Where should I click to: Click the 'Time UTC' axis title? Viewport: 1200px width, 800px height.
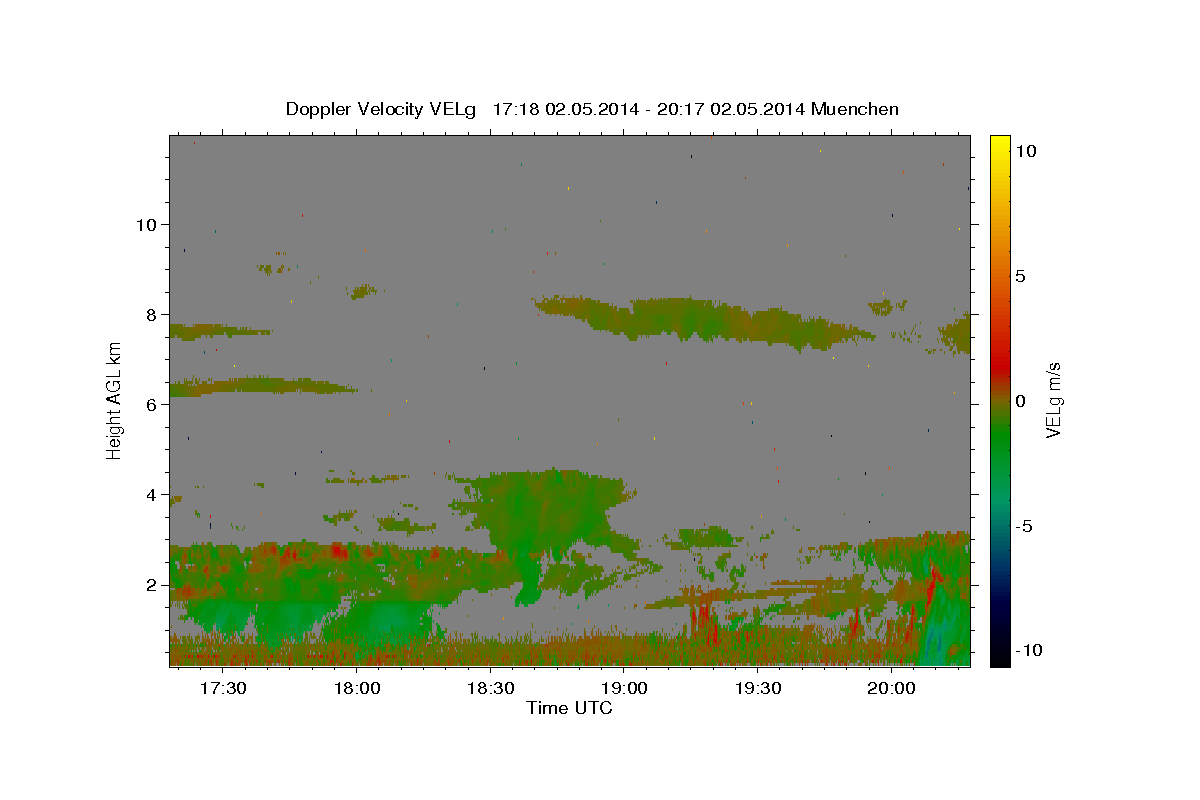pos(569,708)
